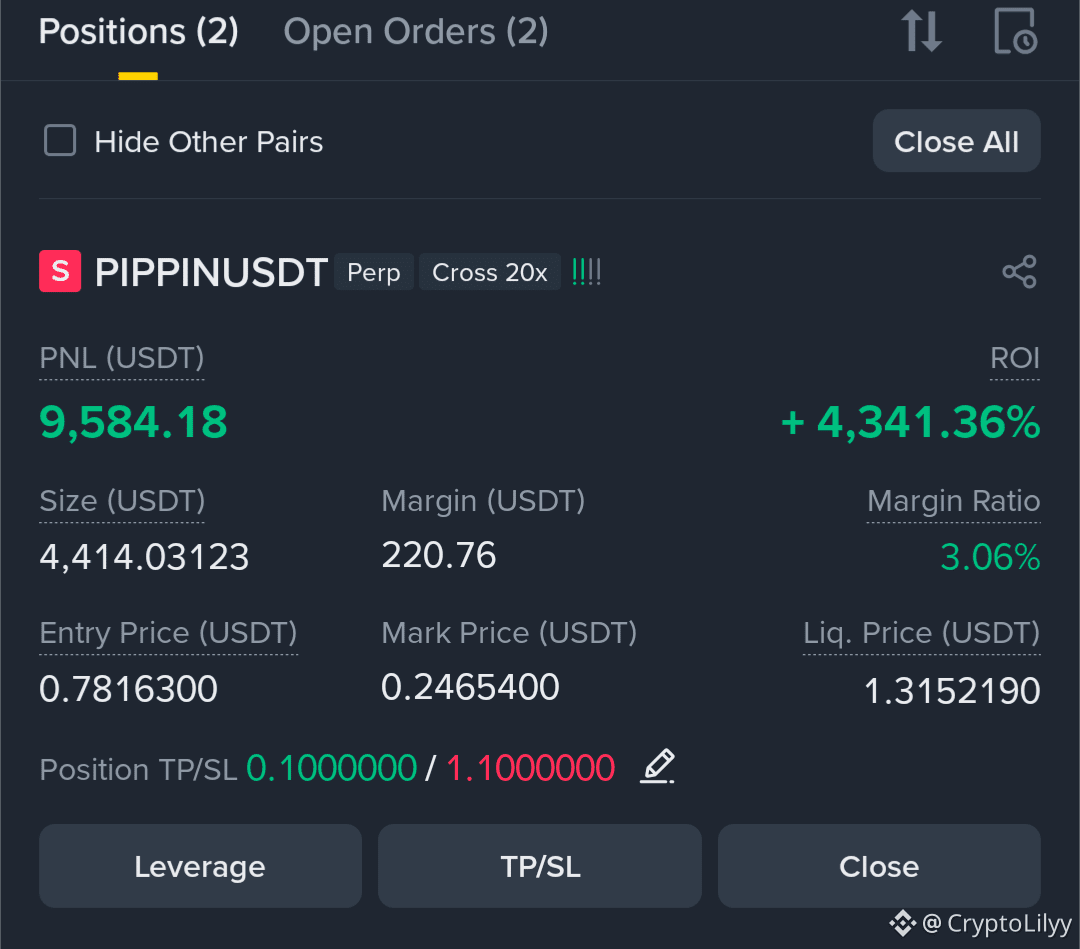
Task: Click the Perp contract tag
Action: 373,272
